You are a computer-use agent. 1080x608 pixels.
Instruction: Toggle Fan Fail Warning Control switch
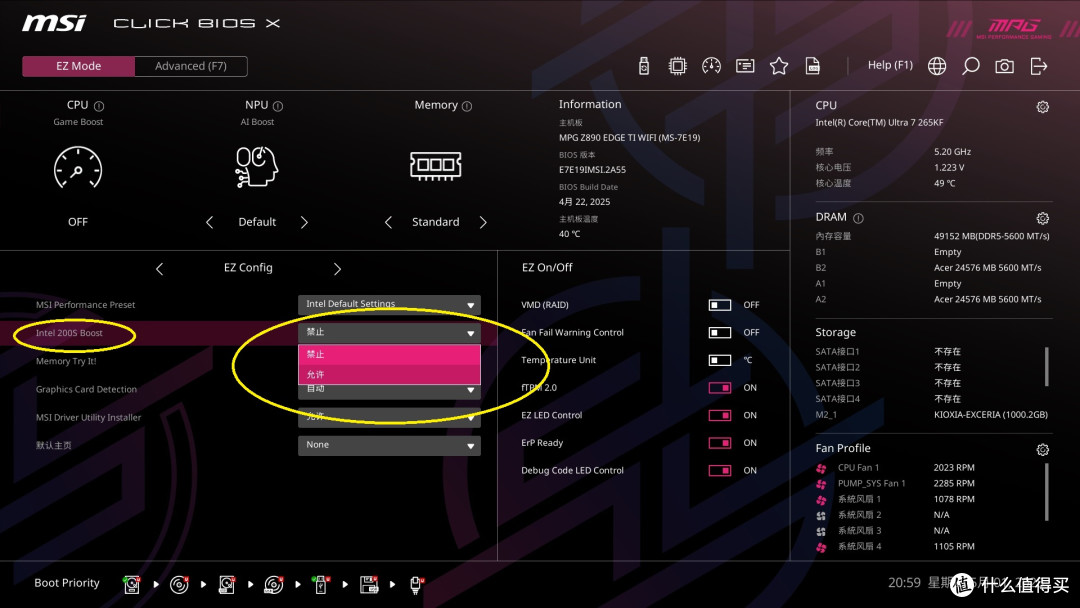point(720,333)
